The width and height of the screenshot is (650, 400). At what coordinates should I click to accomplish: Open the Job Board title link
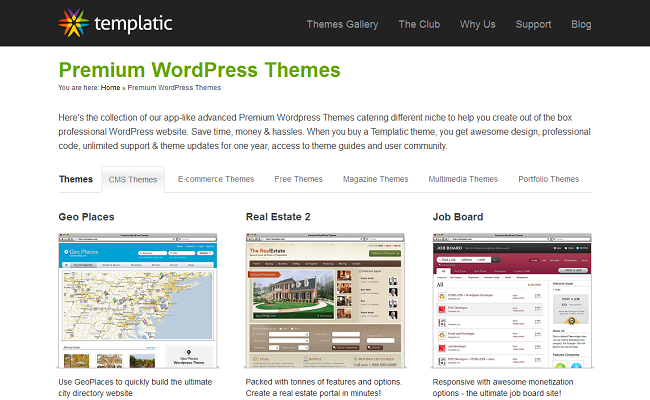coord(458,217)
